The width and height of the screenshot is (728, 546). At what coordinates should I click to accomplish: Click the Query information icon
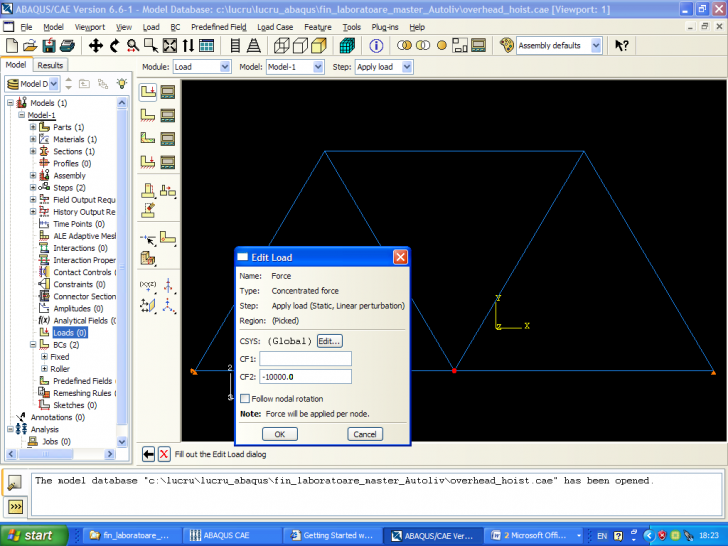[x=376, y=46]
